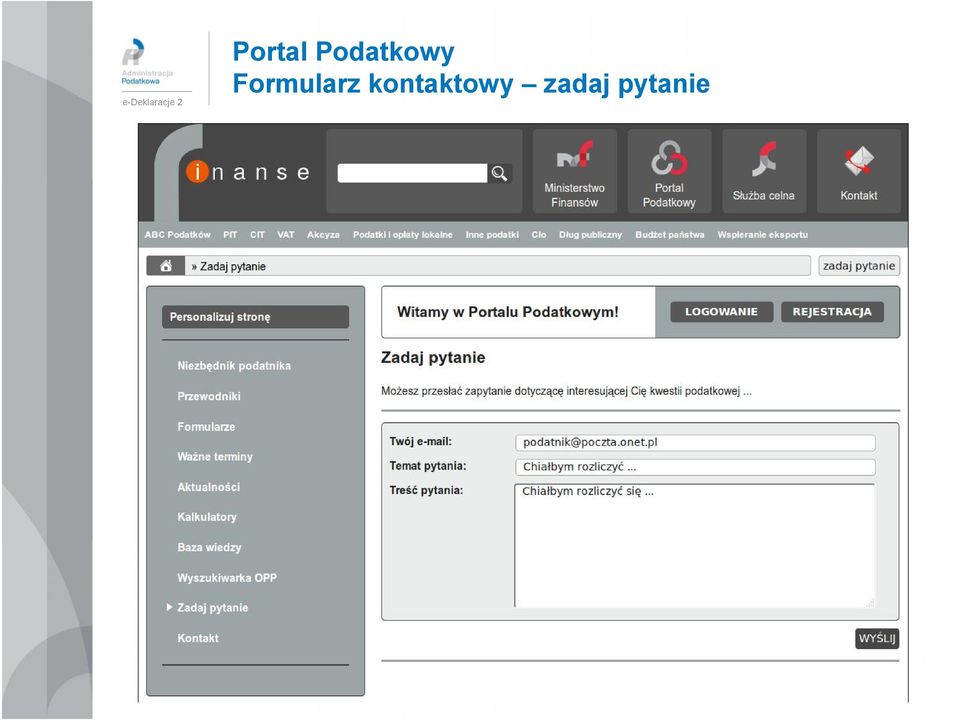Focus the Temat pytania field
The width and height of the screenshot is (960, 720).
coord(696,467)
